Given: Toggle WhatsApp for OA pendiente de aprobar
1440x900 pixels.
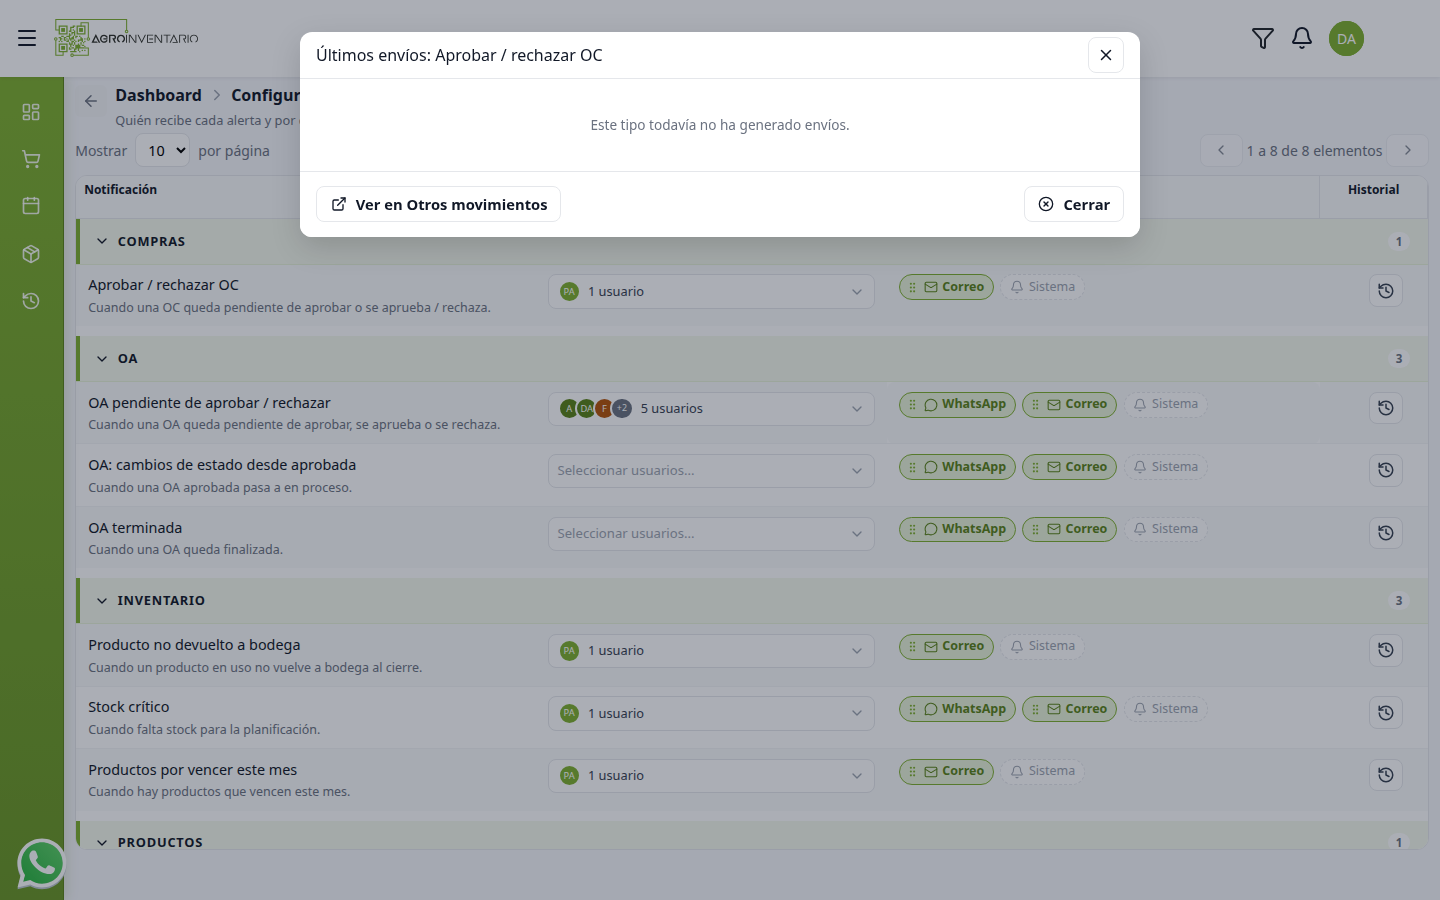Looking at the screenshot, I should (x=957, y=404).
